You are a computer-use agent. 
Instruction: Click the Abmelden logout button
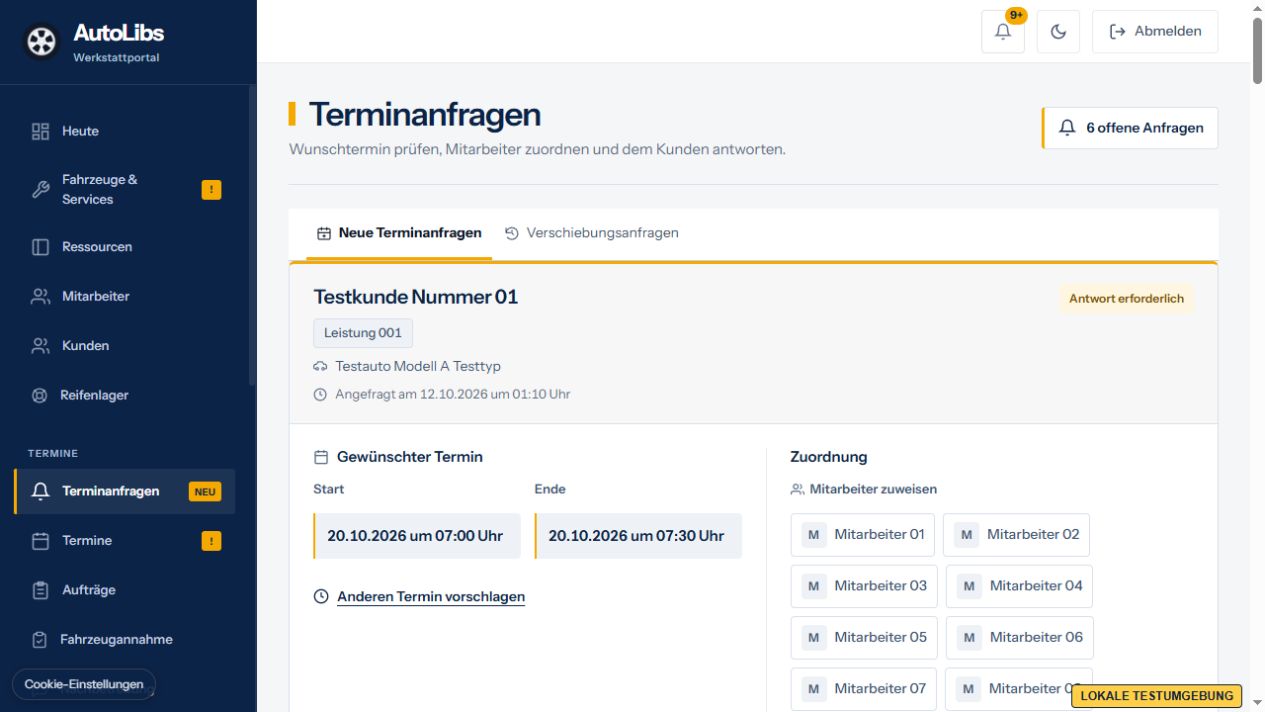click(1155, 31)
